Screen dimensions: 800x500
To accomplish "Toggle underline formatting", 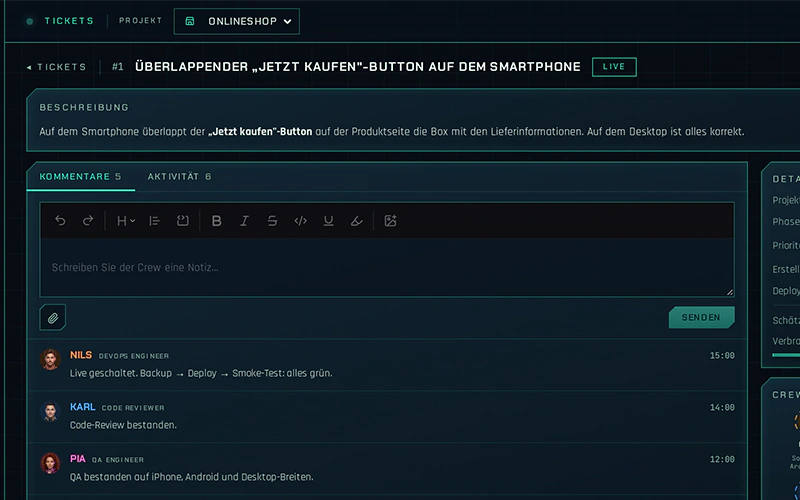I will click(x=329, y=220).
